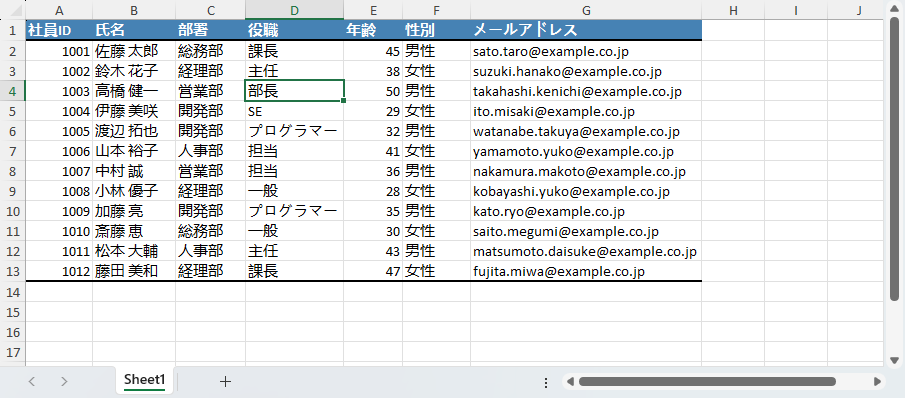Select the selected 部長 cell

[x=294, y=91]
